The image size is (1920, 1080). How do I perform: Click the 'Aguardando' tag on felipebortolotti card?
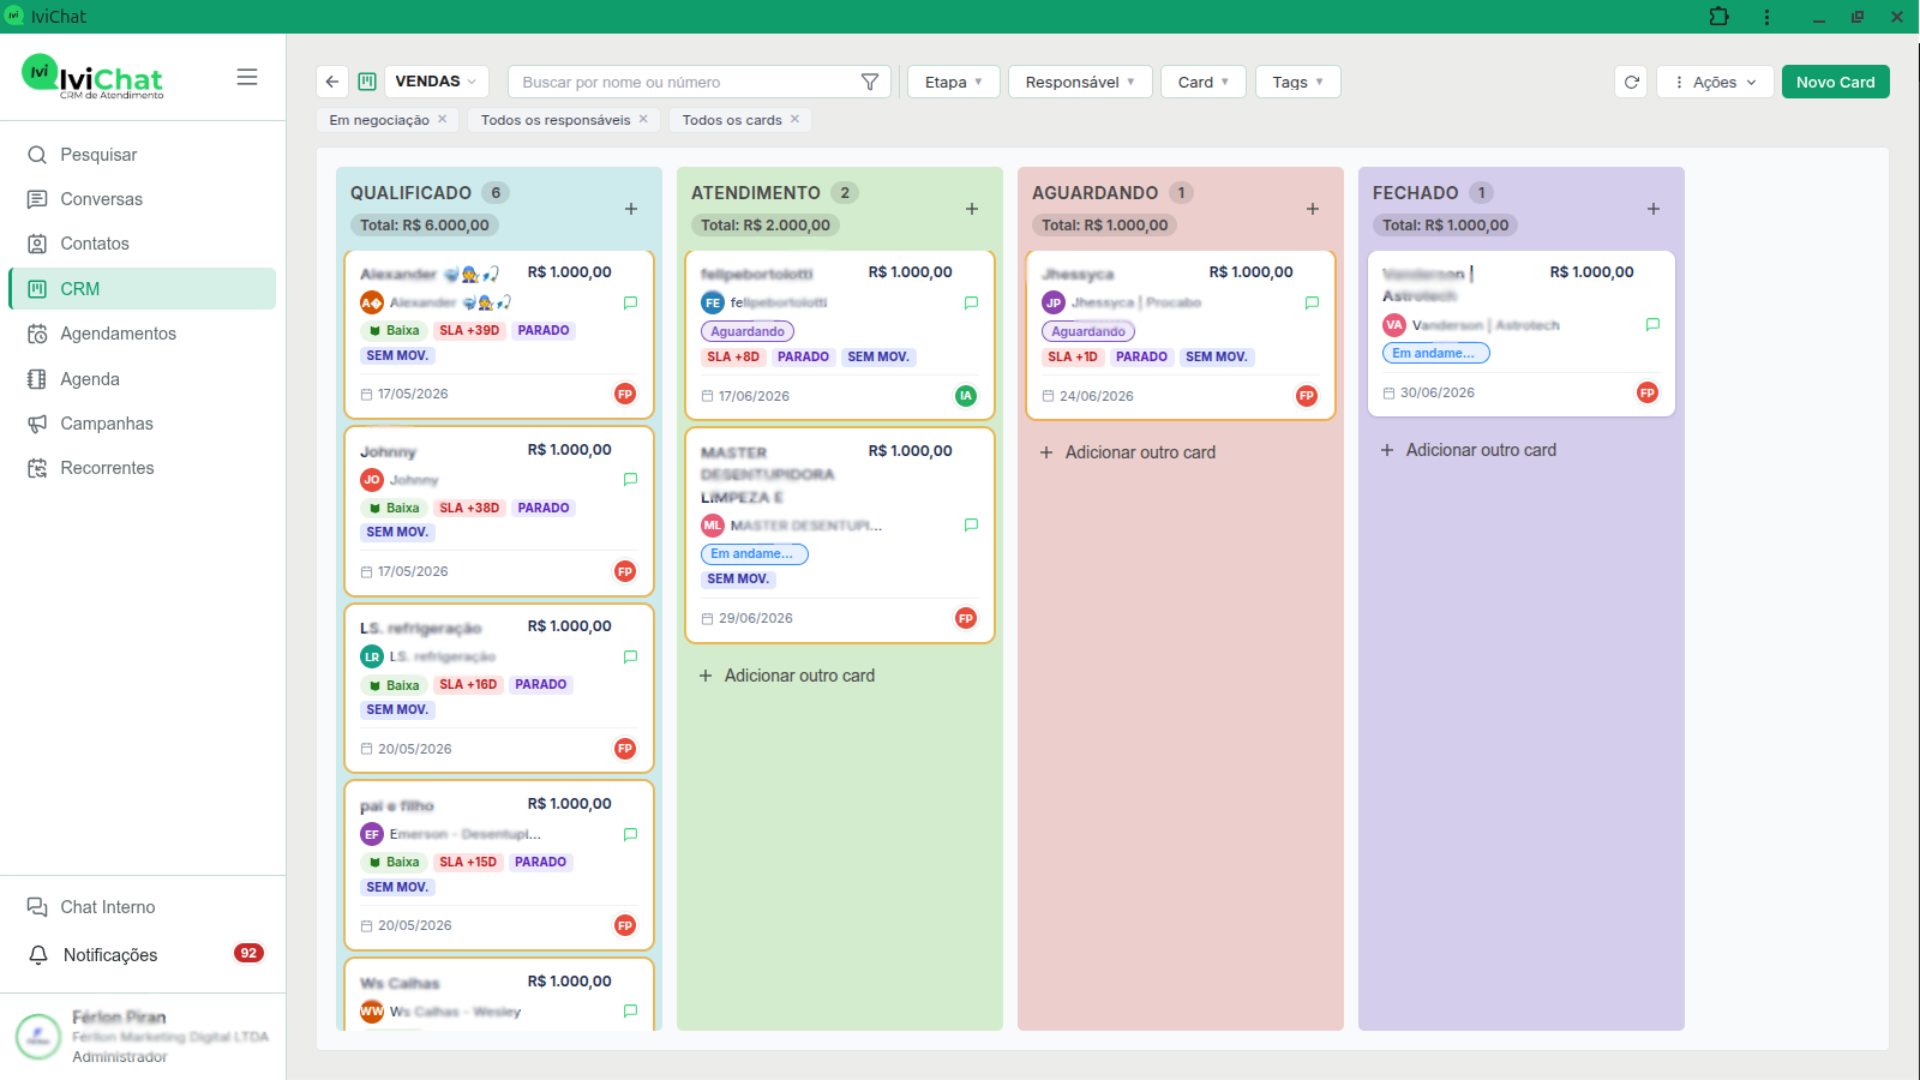coord(748,331)
